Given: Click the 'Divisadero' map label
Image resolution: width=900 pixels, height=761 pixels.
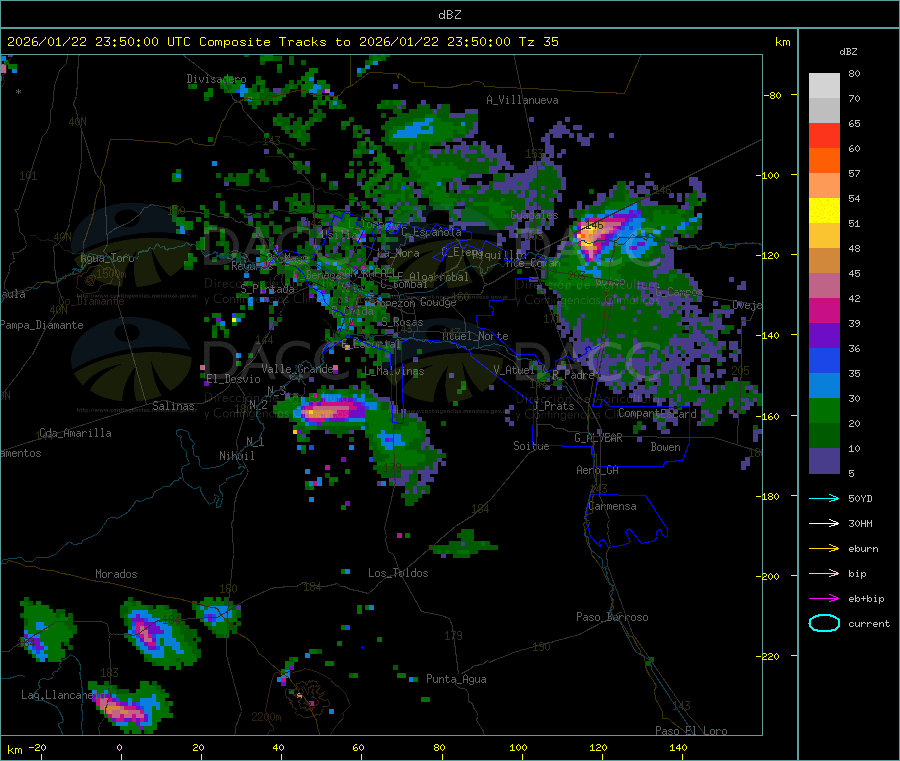Looking at the screenshot, I should (216, 79).
